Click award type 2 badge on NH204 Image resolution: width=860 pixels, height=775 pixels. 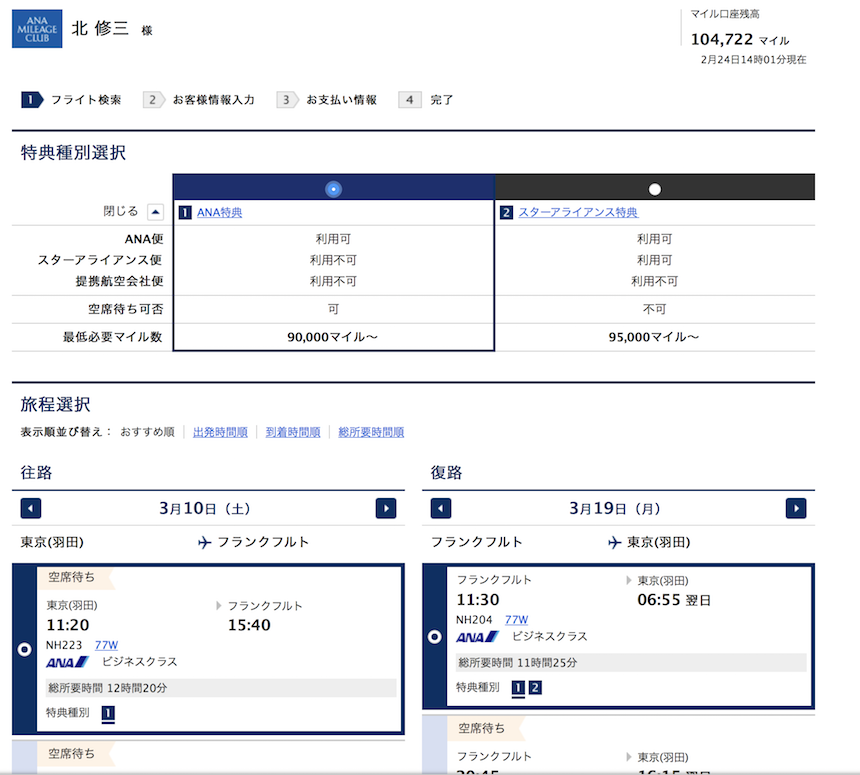click(x=535, y=688)
